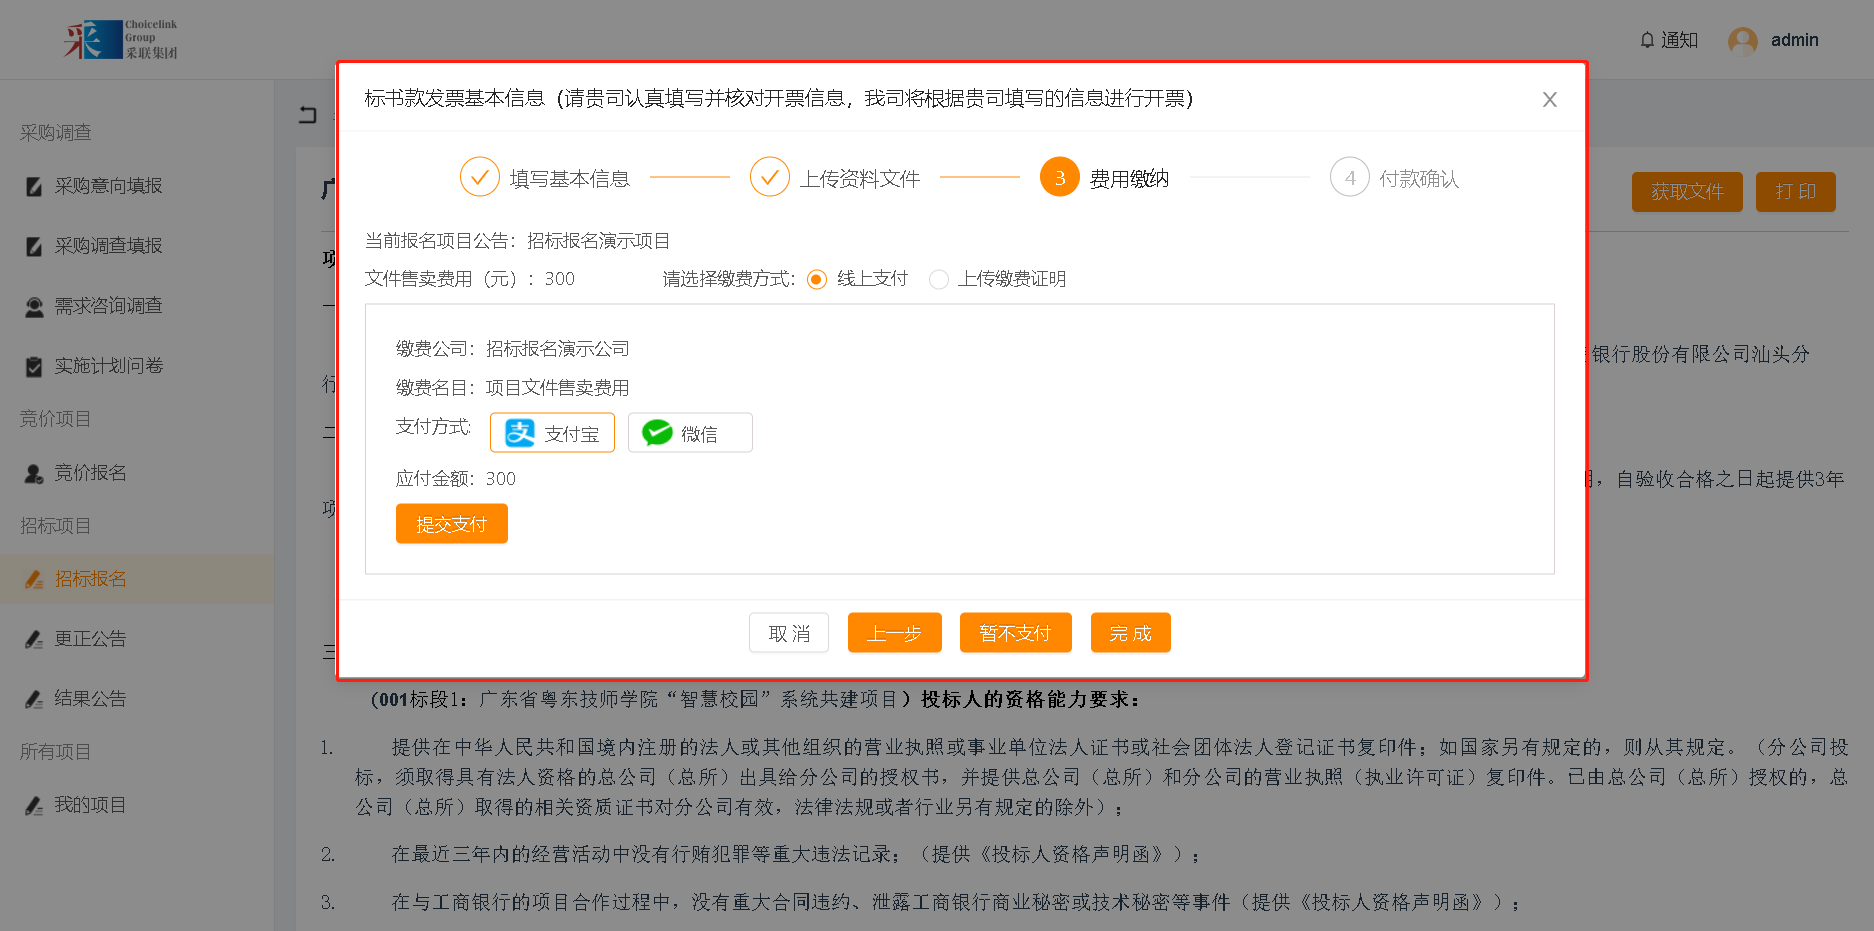Click the 需求咨询调查 sidebar icon
This screenshot has width=1874, height=931.
tap(34, 306)
